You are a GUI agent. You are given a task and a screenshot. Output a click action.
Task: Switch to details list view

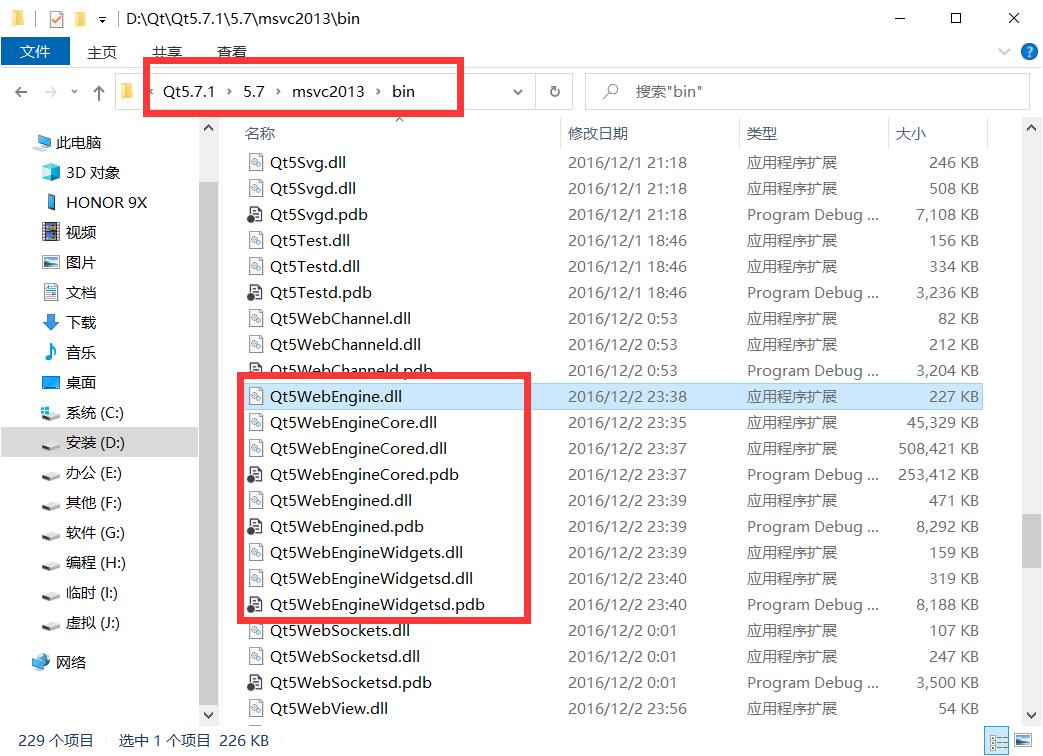(x=998, y=742)
